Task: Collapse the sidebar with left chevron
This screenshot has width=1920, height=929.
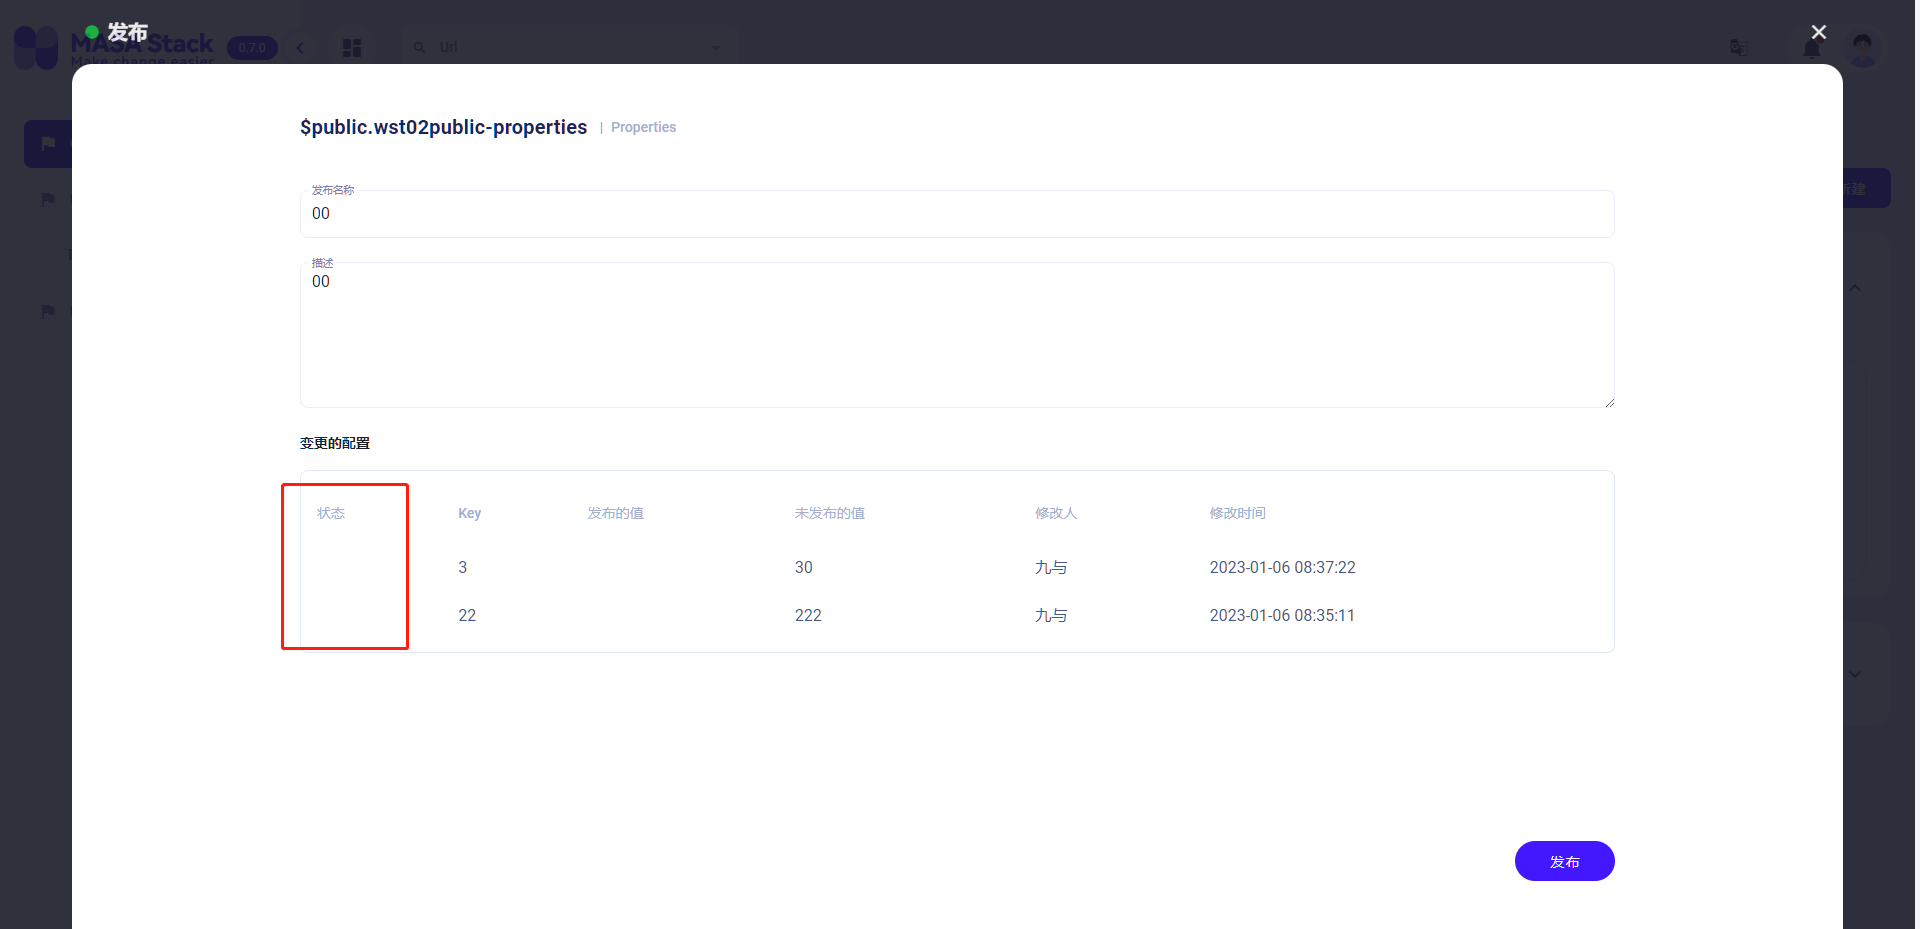Action: (300, 47)
